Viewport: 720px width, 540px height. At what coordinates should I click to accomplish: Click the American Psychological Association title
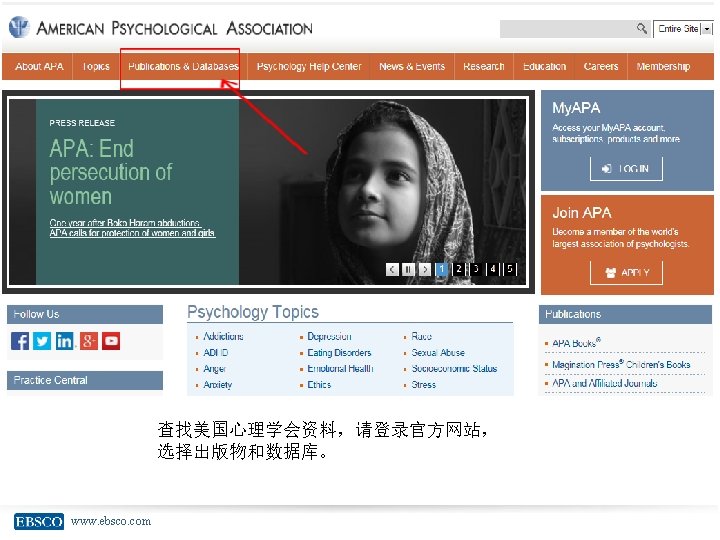click(x=174, y=28)
